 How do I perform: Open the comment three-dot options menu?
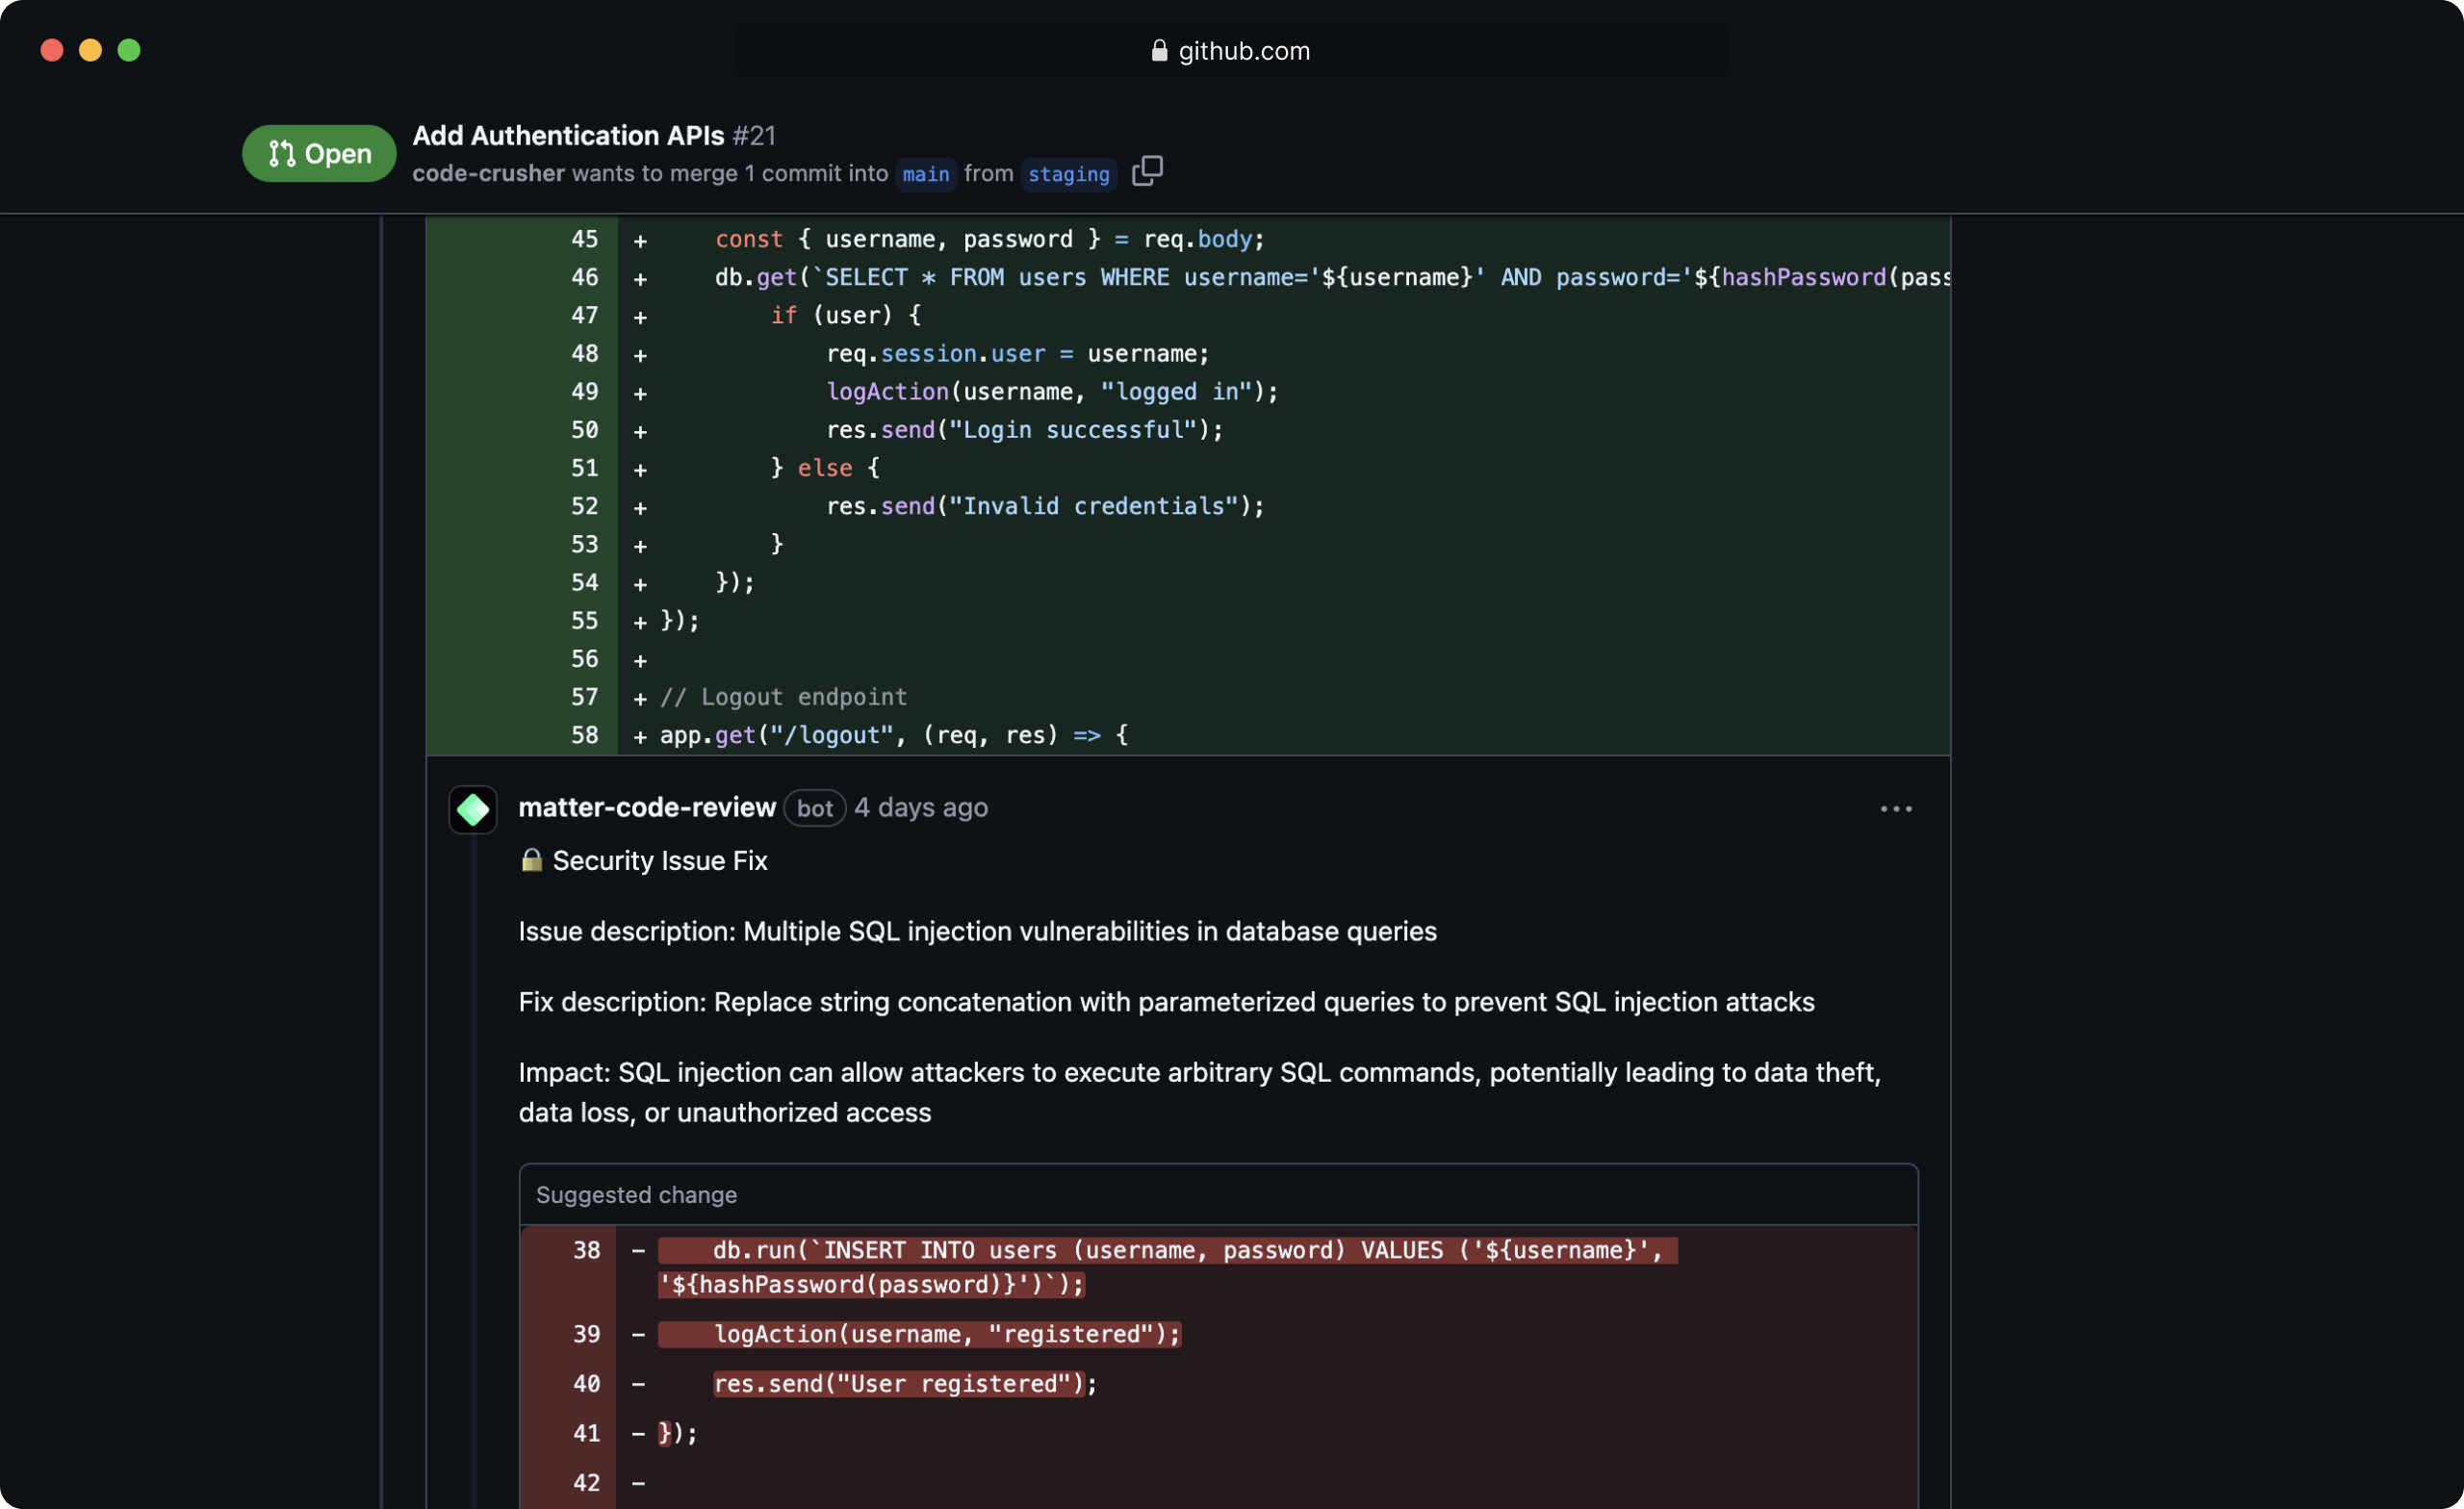coord(1896,808)
